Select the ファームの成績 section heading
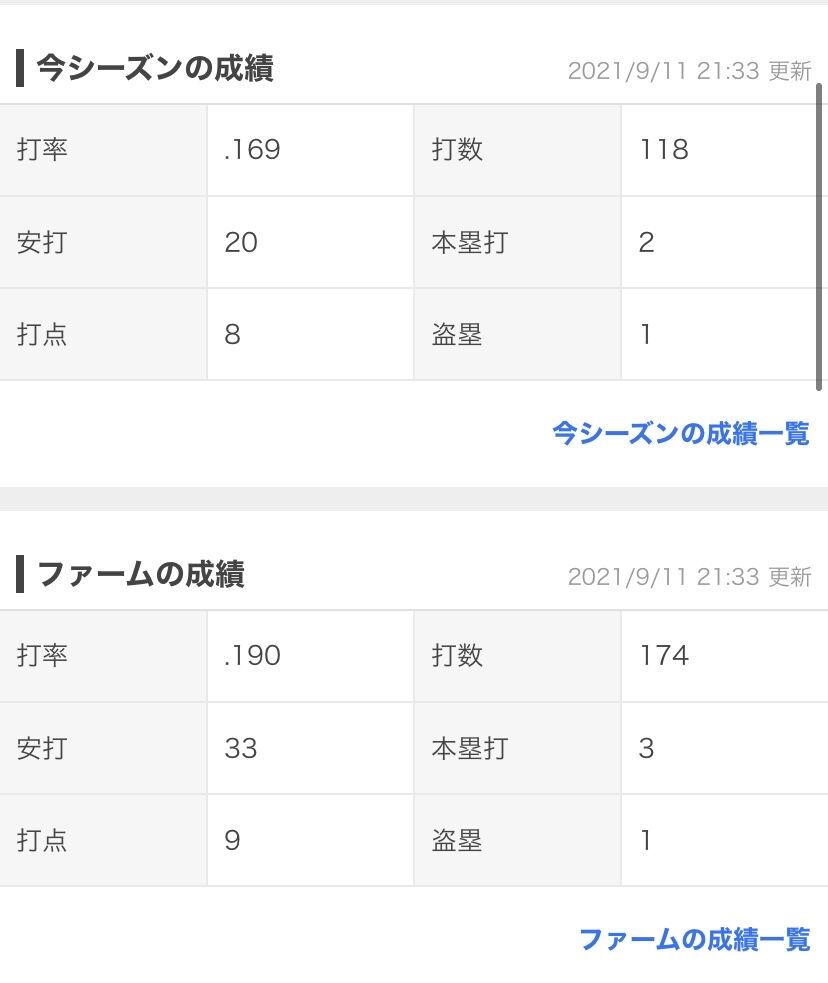This screenshot has width=828, height=983. pyautogui.click(x=140, y=574)
